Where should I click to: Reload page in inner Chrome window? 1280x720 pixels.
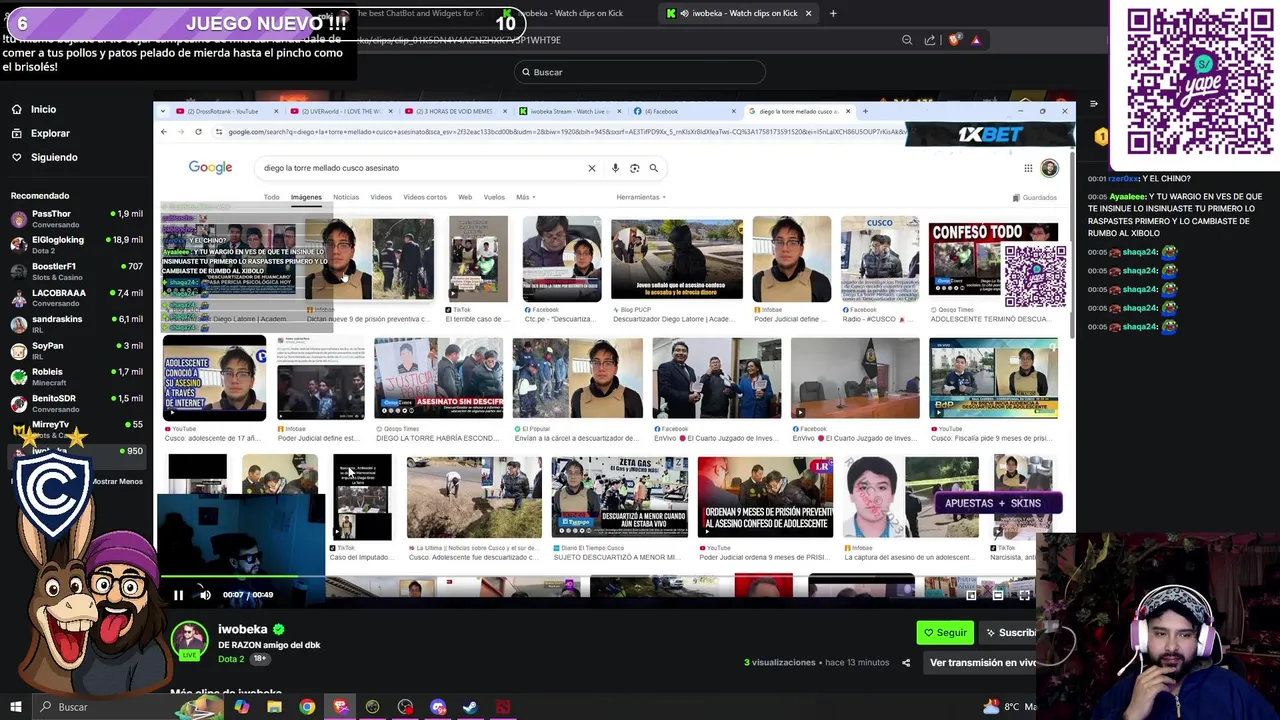click(x=198, y=132)
